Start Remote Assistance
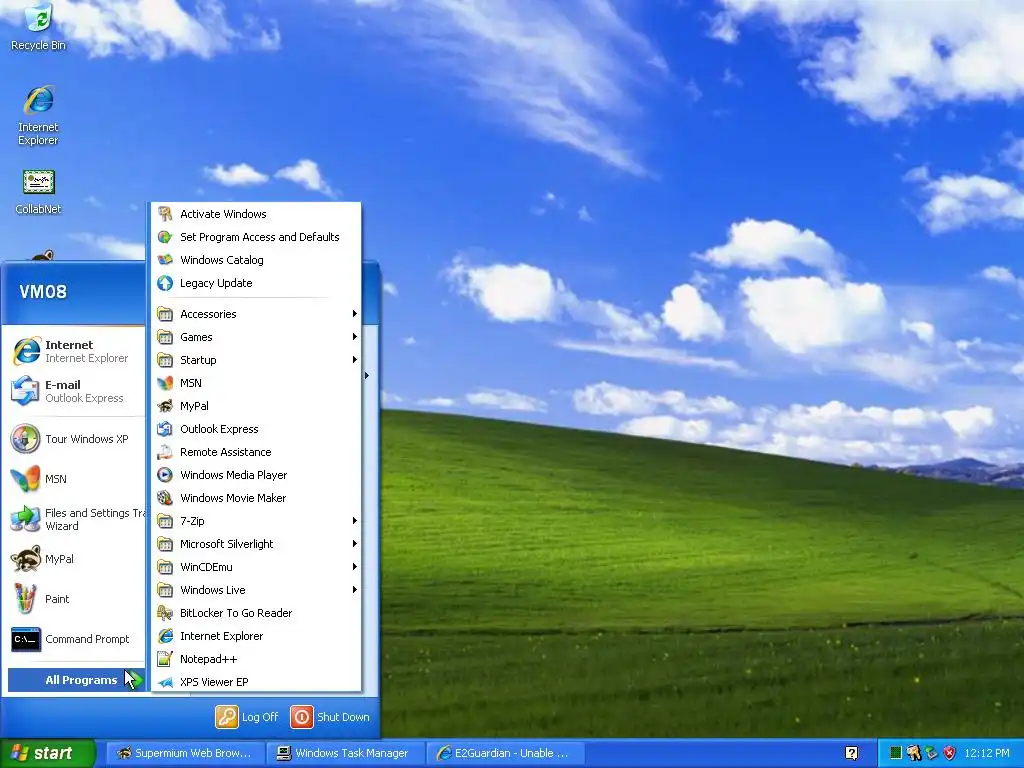Viewport: 1024px width, 768px height. click(256, 452)
